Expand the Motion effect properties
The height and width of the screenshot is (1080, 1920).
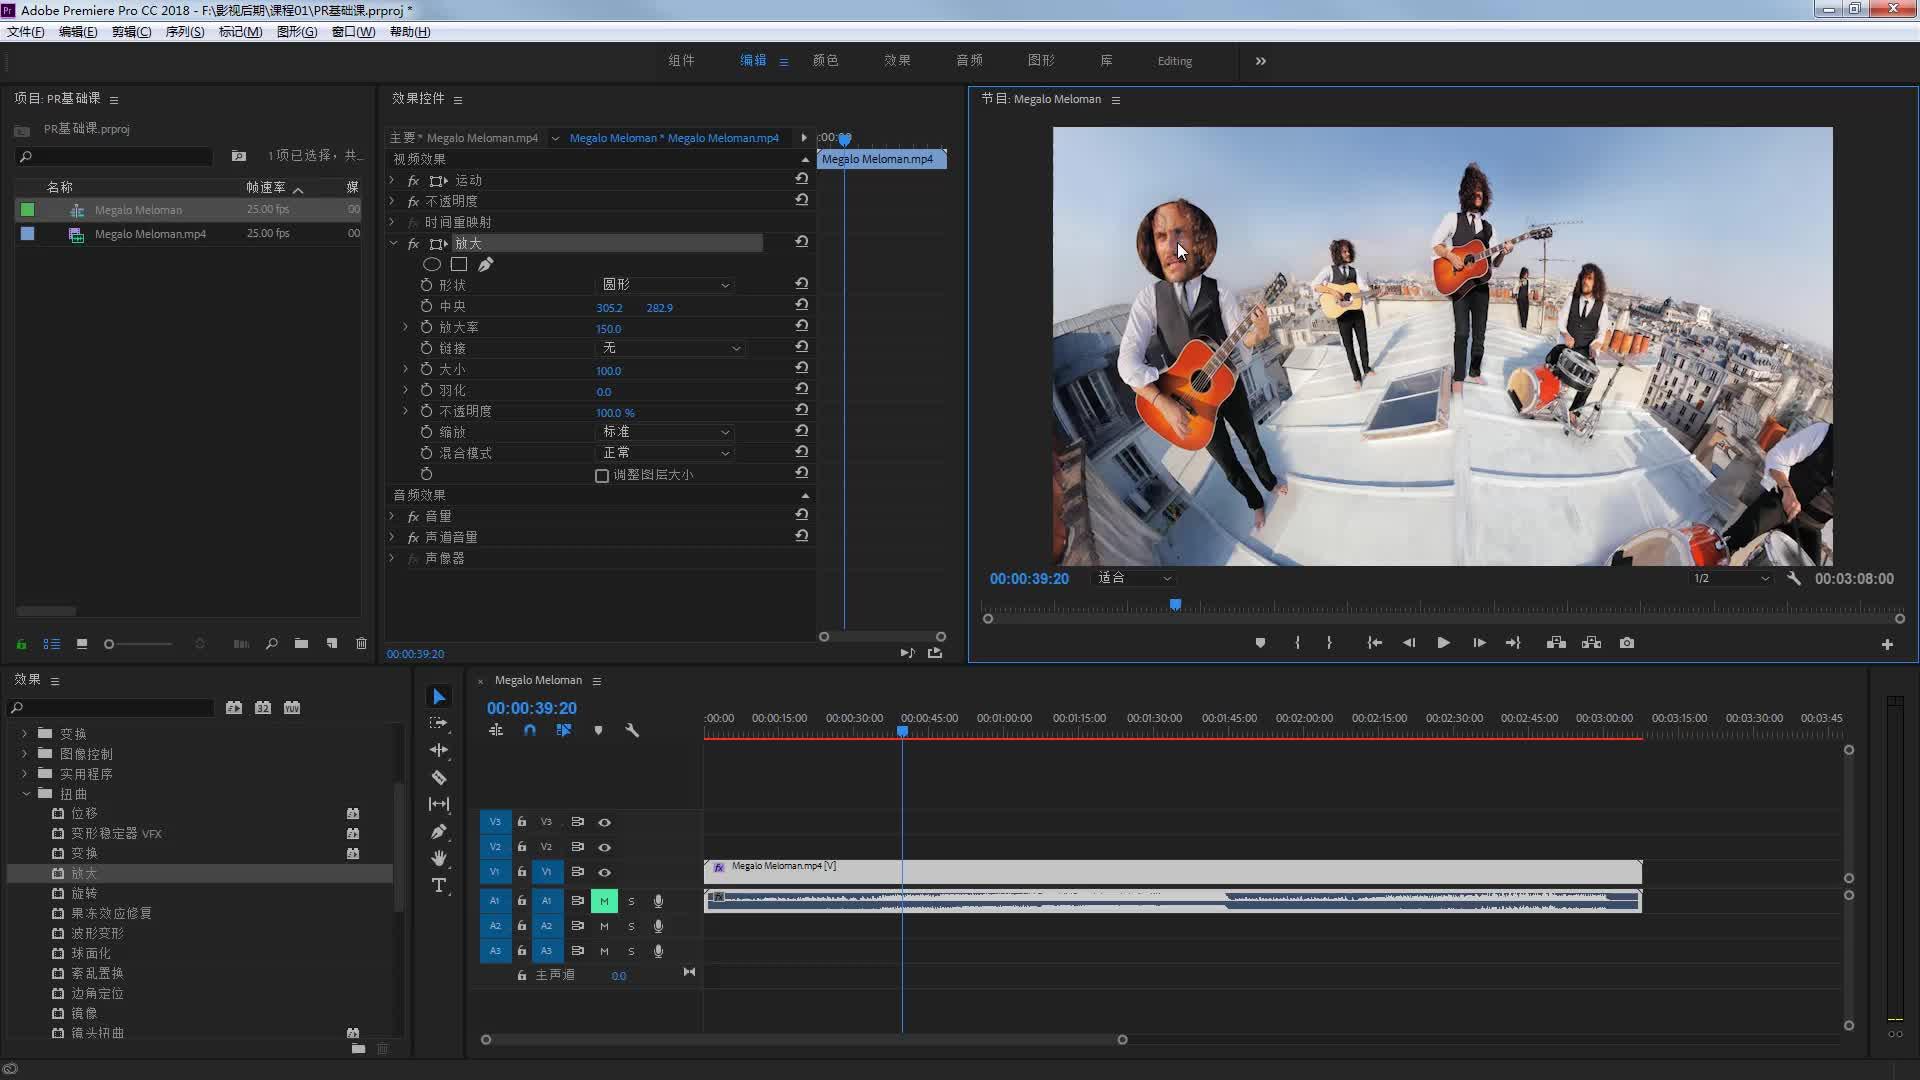(392, 180)
